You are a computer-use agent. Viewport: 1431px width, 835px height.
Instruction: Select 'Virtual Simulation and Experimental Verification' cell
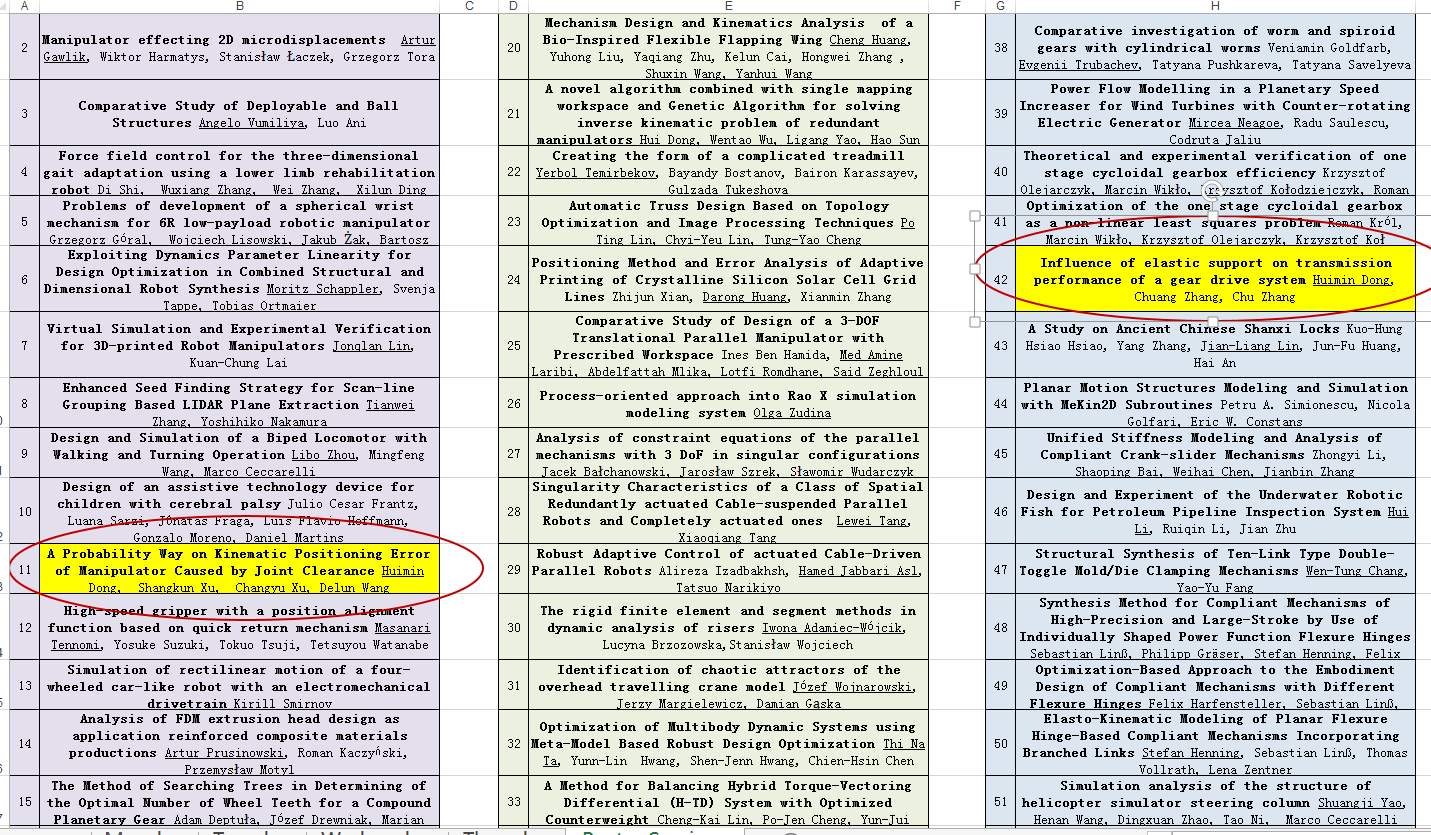pyautogui.click(x=239, y=345)
